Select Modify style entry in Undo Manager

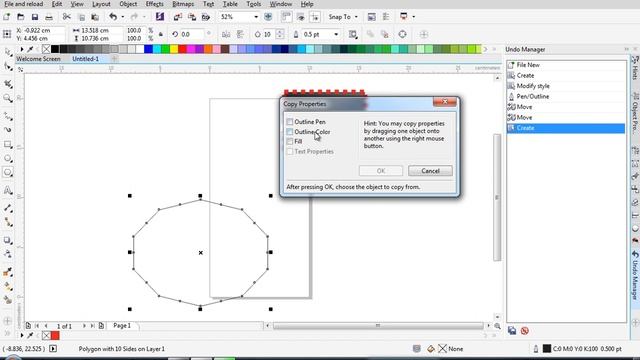566,86
